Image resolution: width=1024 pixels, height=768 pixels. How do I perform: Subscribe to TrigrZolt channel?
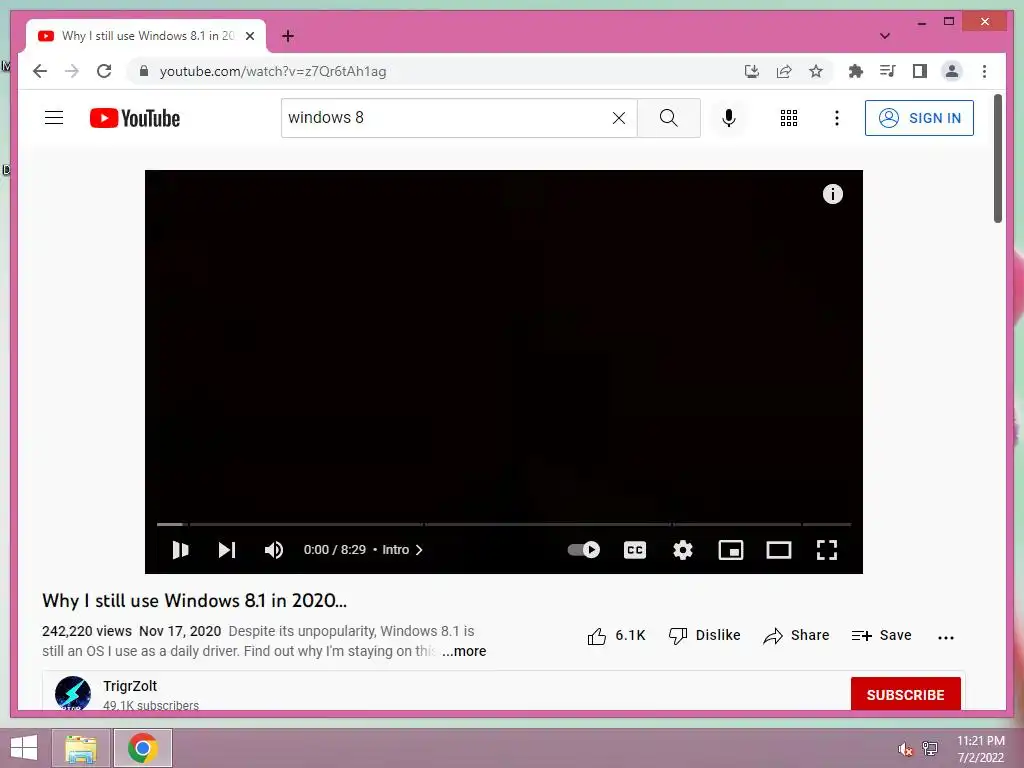coord(905,694)
